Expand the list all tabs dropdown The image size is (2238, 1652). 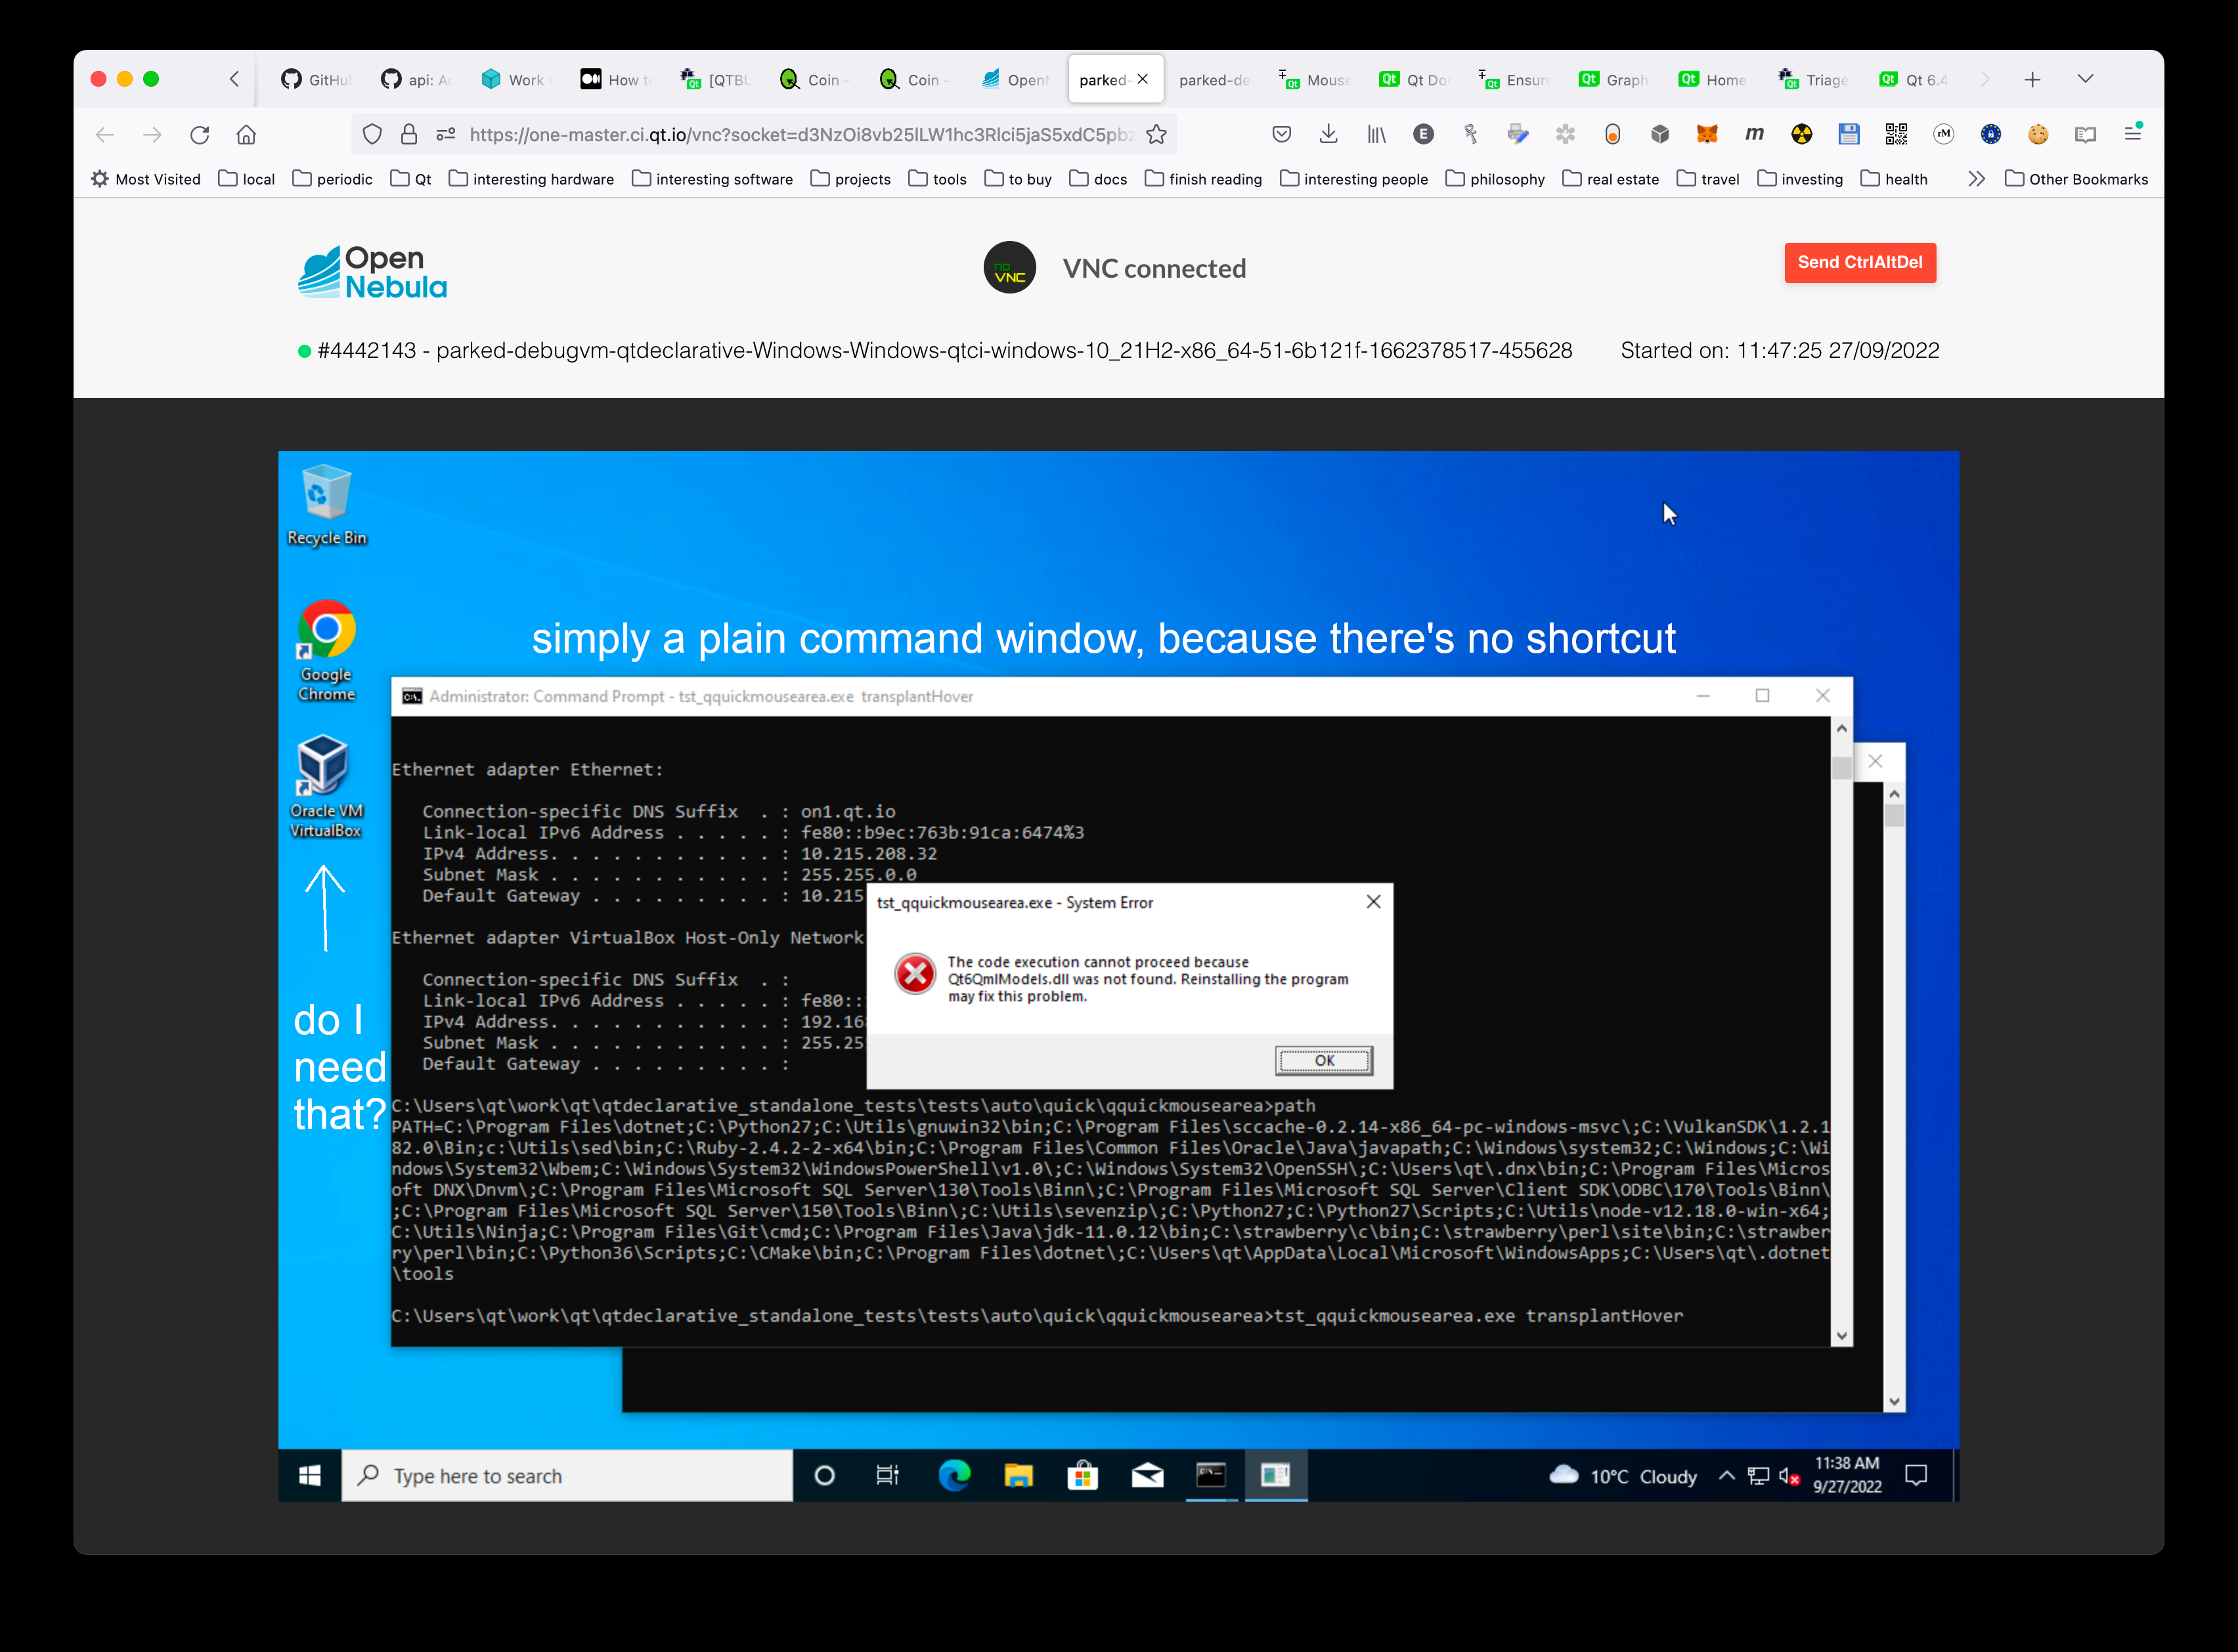tap(2085, 79)
